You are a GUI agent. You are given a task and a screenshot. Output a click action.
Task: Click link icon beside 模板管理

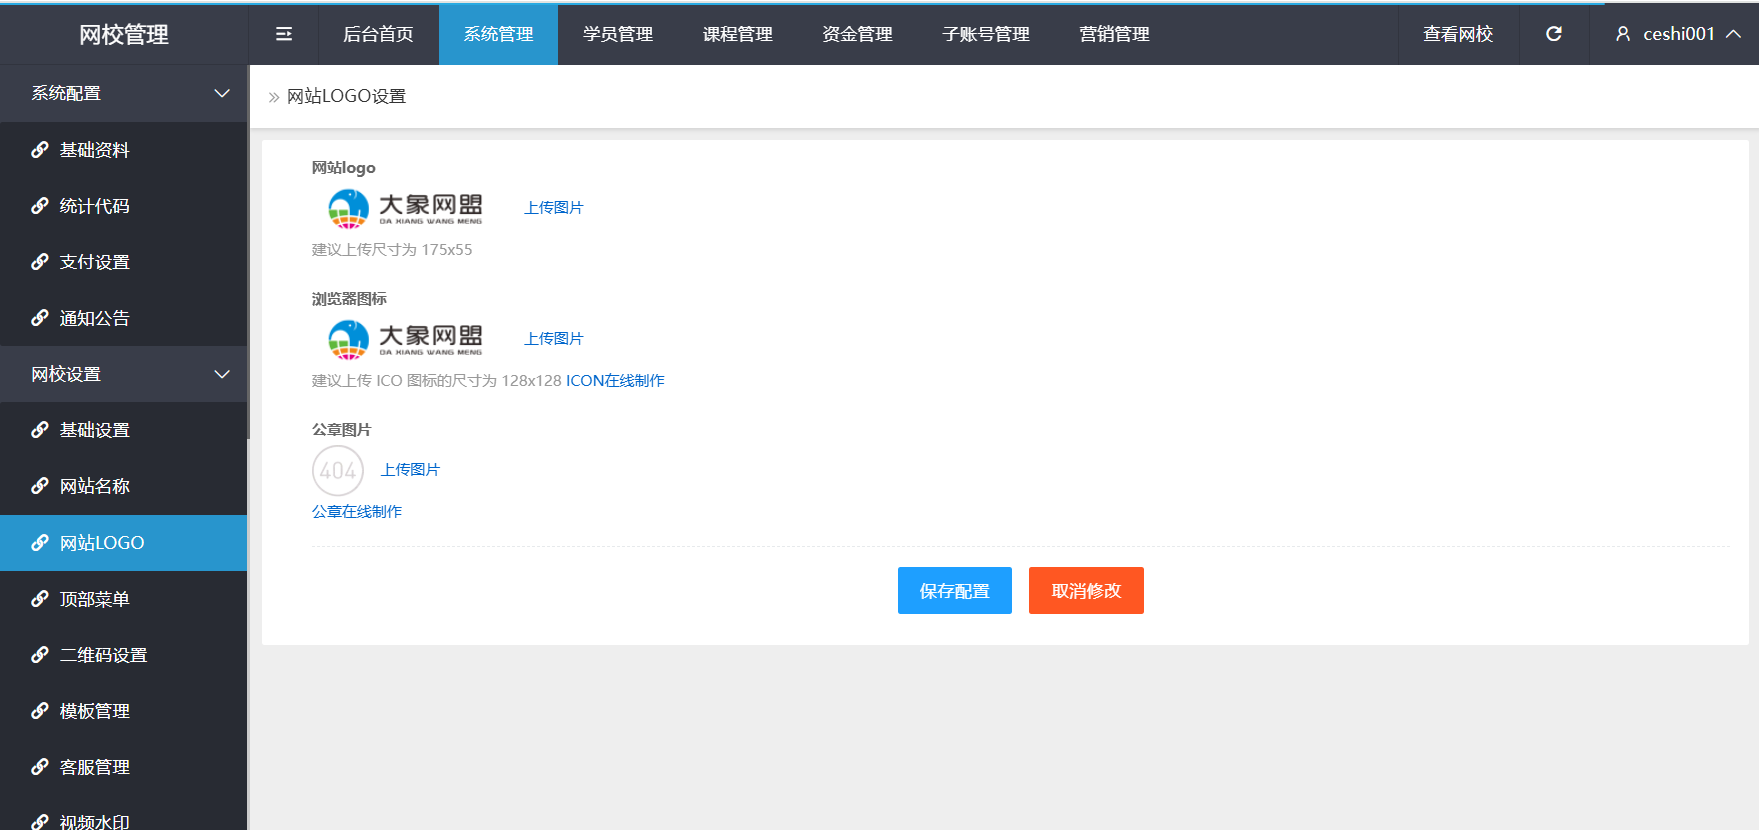(40, 711)
